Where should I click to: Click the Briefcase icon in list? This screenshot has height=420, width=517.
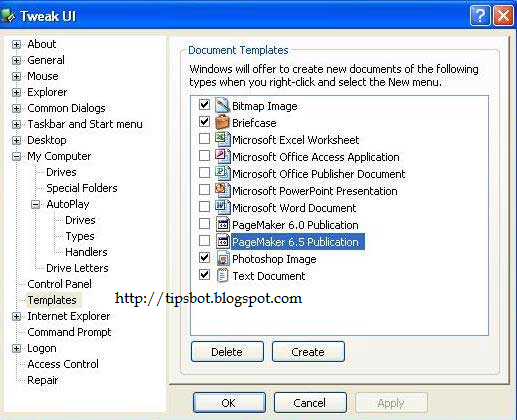[x=222, y=122]
